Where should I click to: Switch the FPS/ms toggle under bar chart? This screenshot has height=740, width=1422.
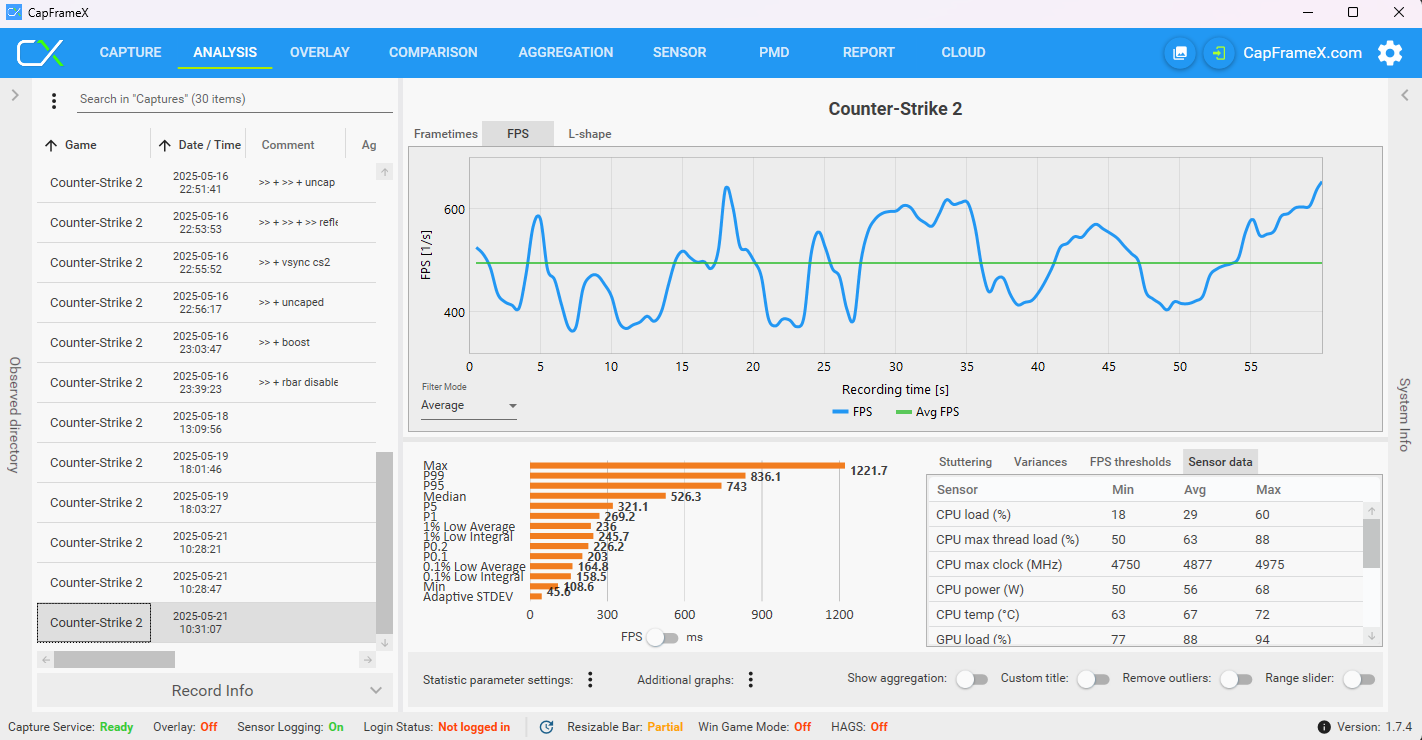[662, 637]
